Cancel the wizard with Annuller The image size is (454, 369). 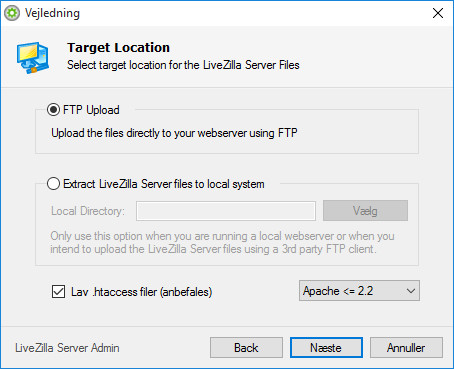tap(406, 348)
